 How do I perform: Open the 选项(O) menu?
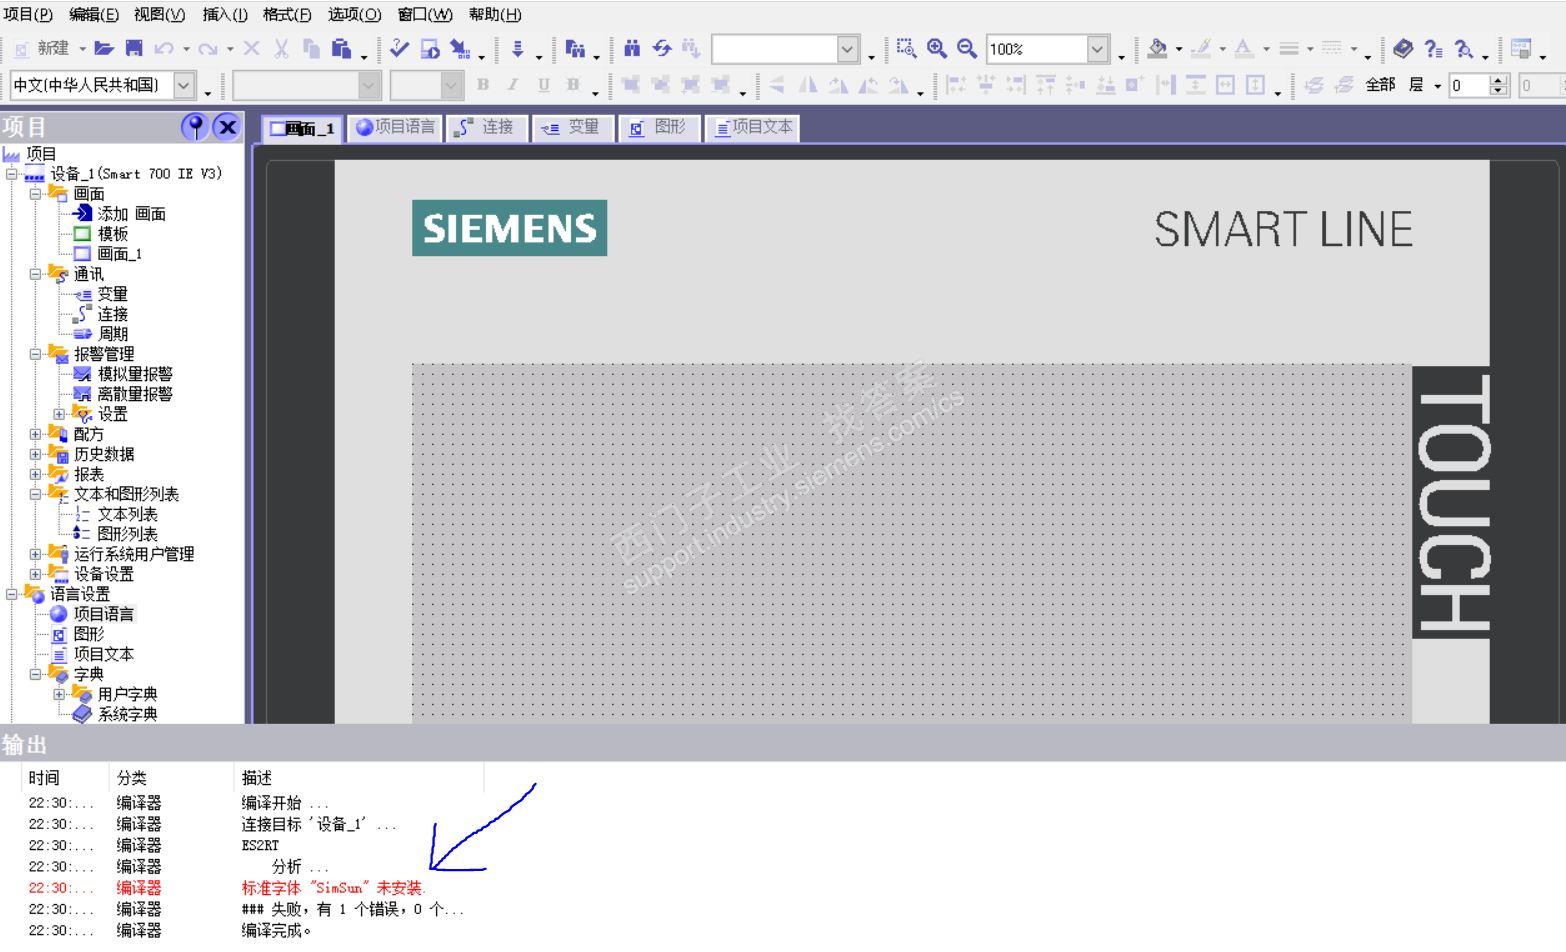[355, 14]
